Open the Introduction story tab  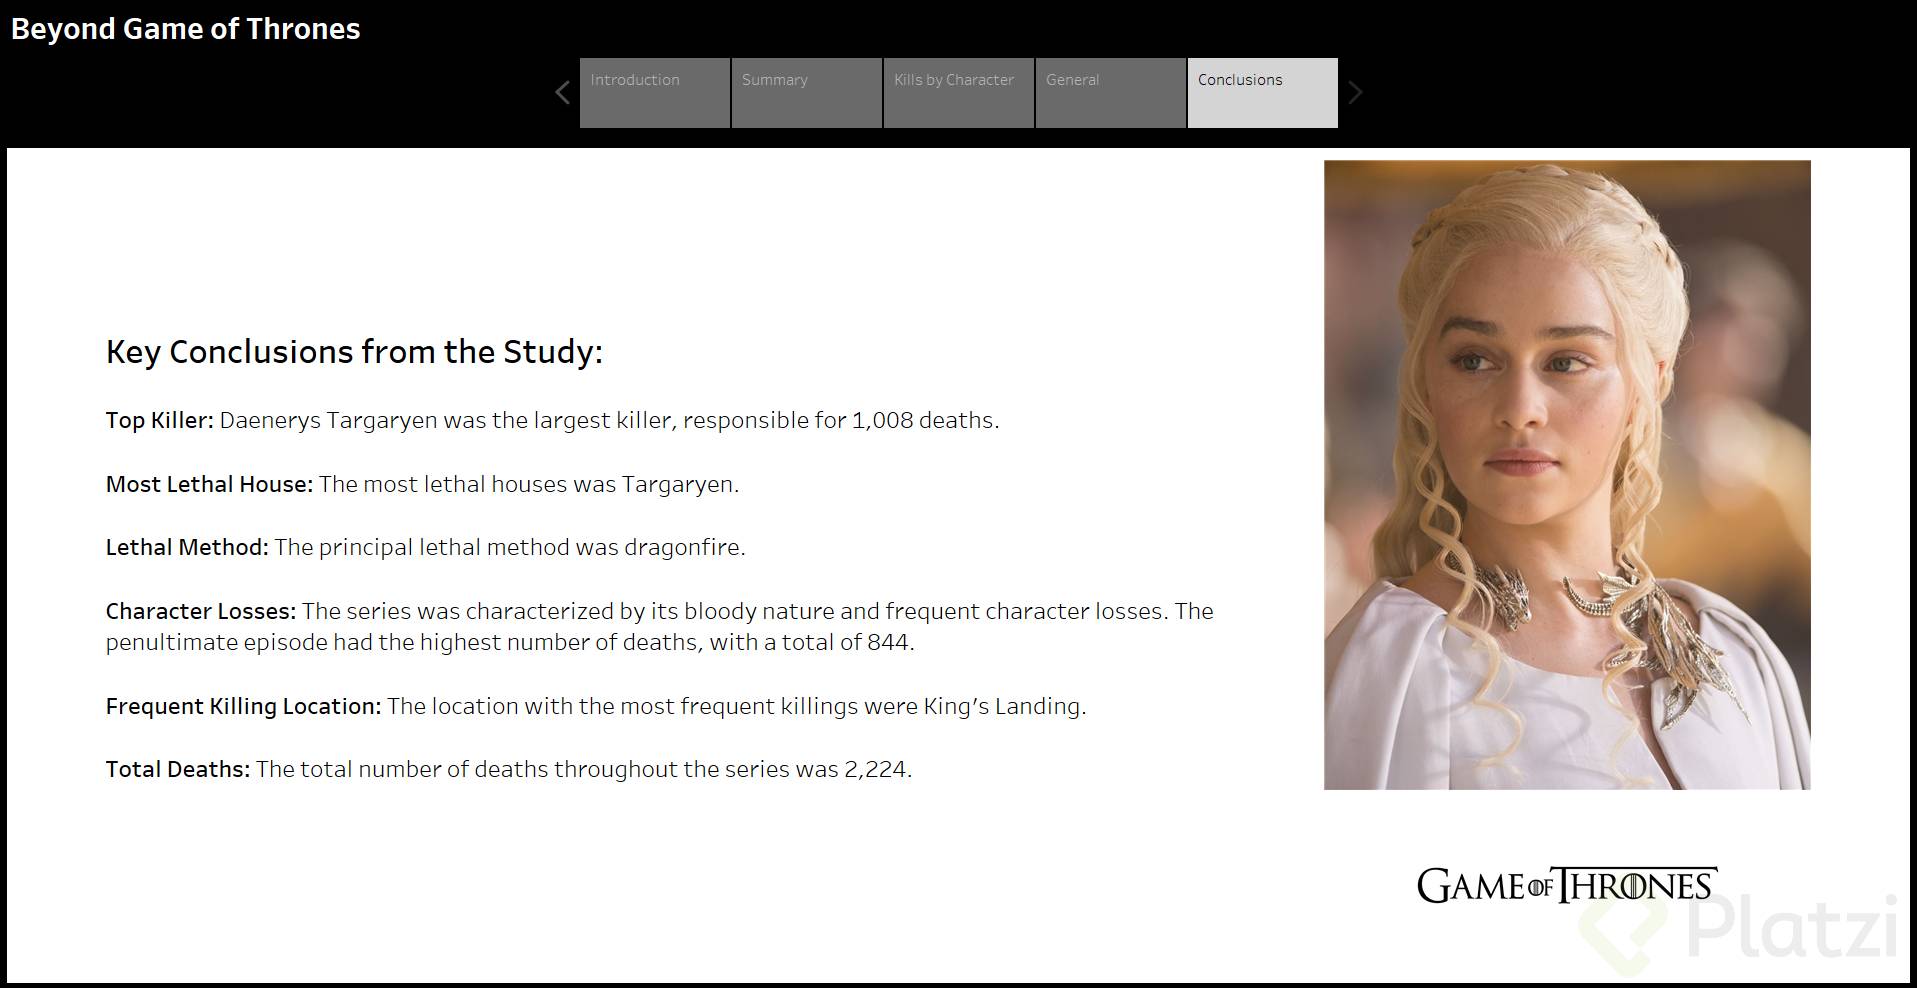(655, 93)
